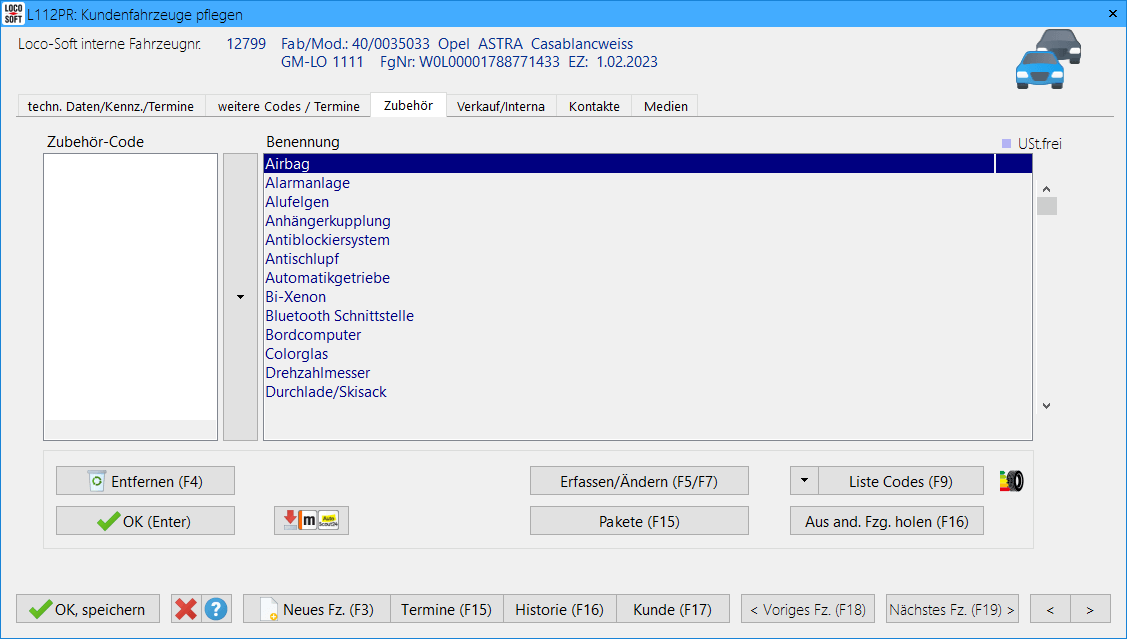Screen dimensions: 1127x639
Task: Switch to the Verkauf/Interna tab
Action: pyautogui.click(x=501, y=106)
